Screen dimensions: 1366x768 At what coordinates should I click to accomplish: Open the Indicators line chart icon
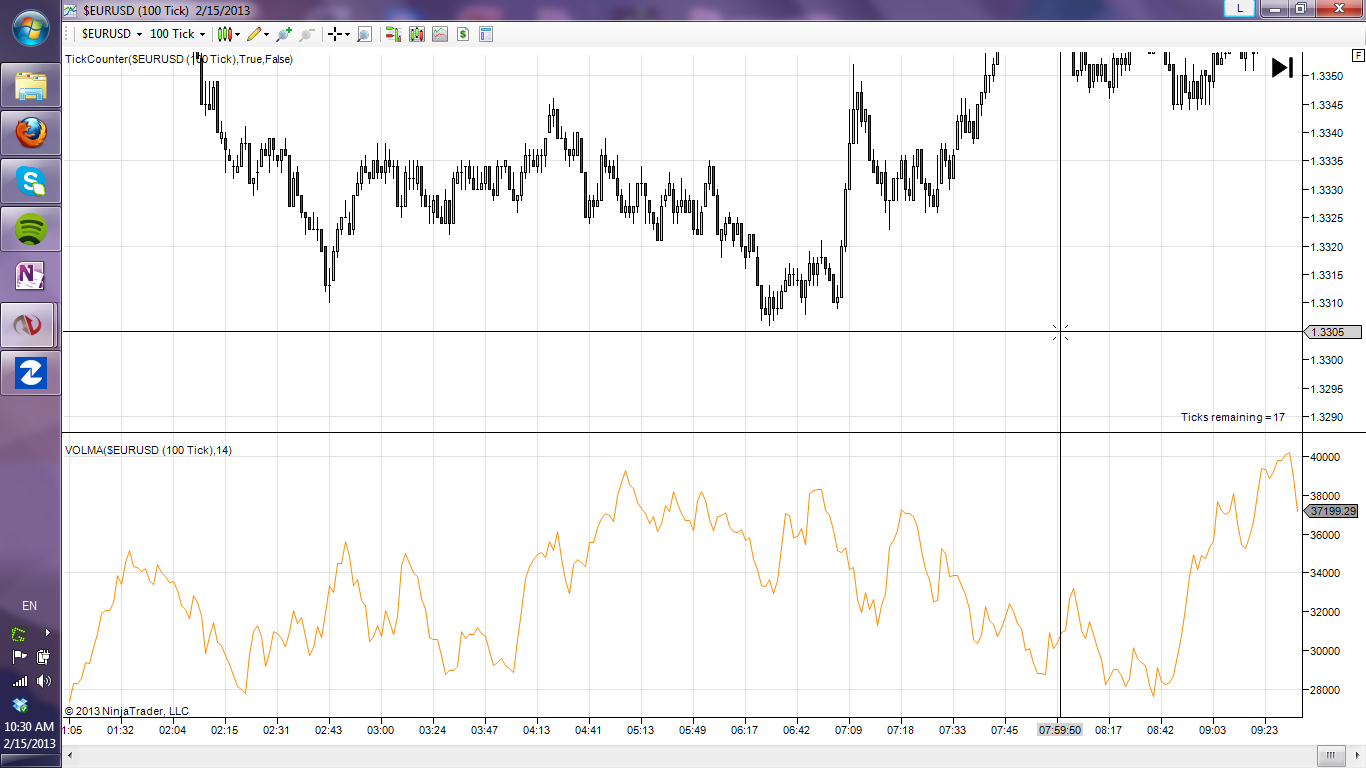click(440, 34)
